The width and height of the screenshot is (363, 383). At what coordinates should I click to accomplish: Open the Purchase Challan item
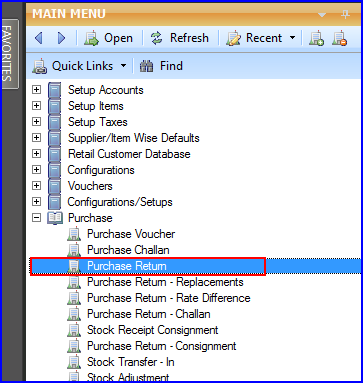click(x=128, y=250)
